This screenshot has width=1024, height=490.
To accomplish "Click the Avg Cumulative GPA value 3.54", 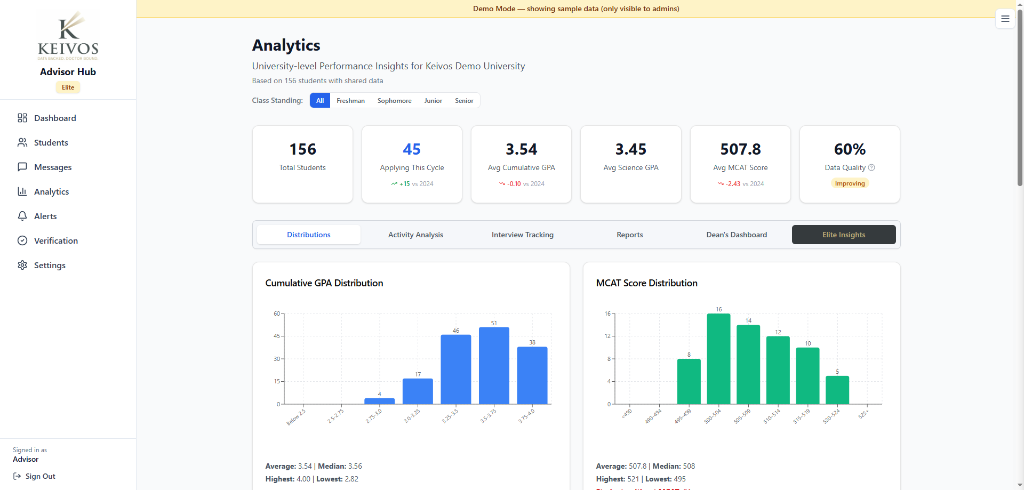I will pos(521,149).
